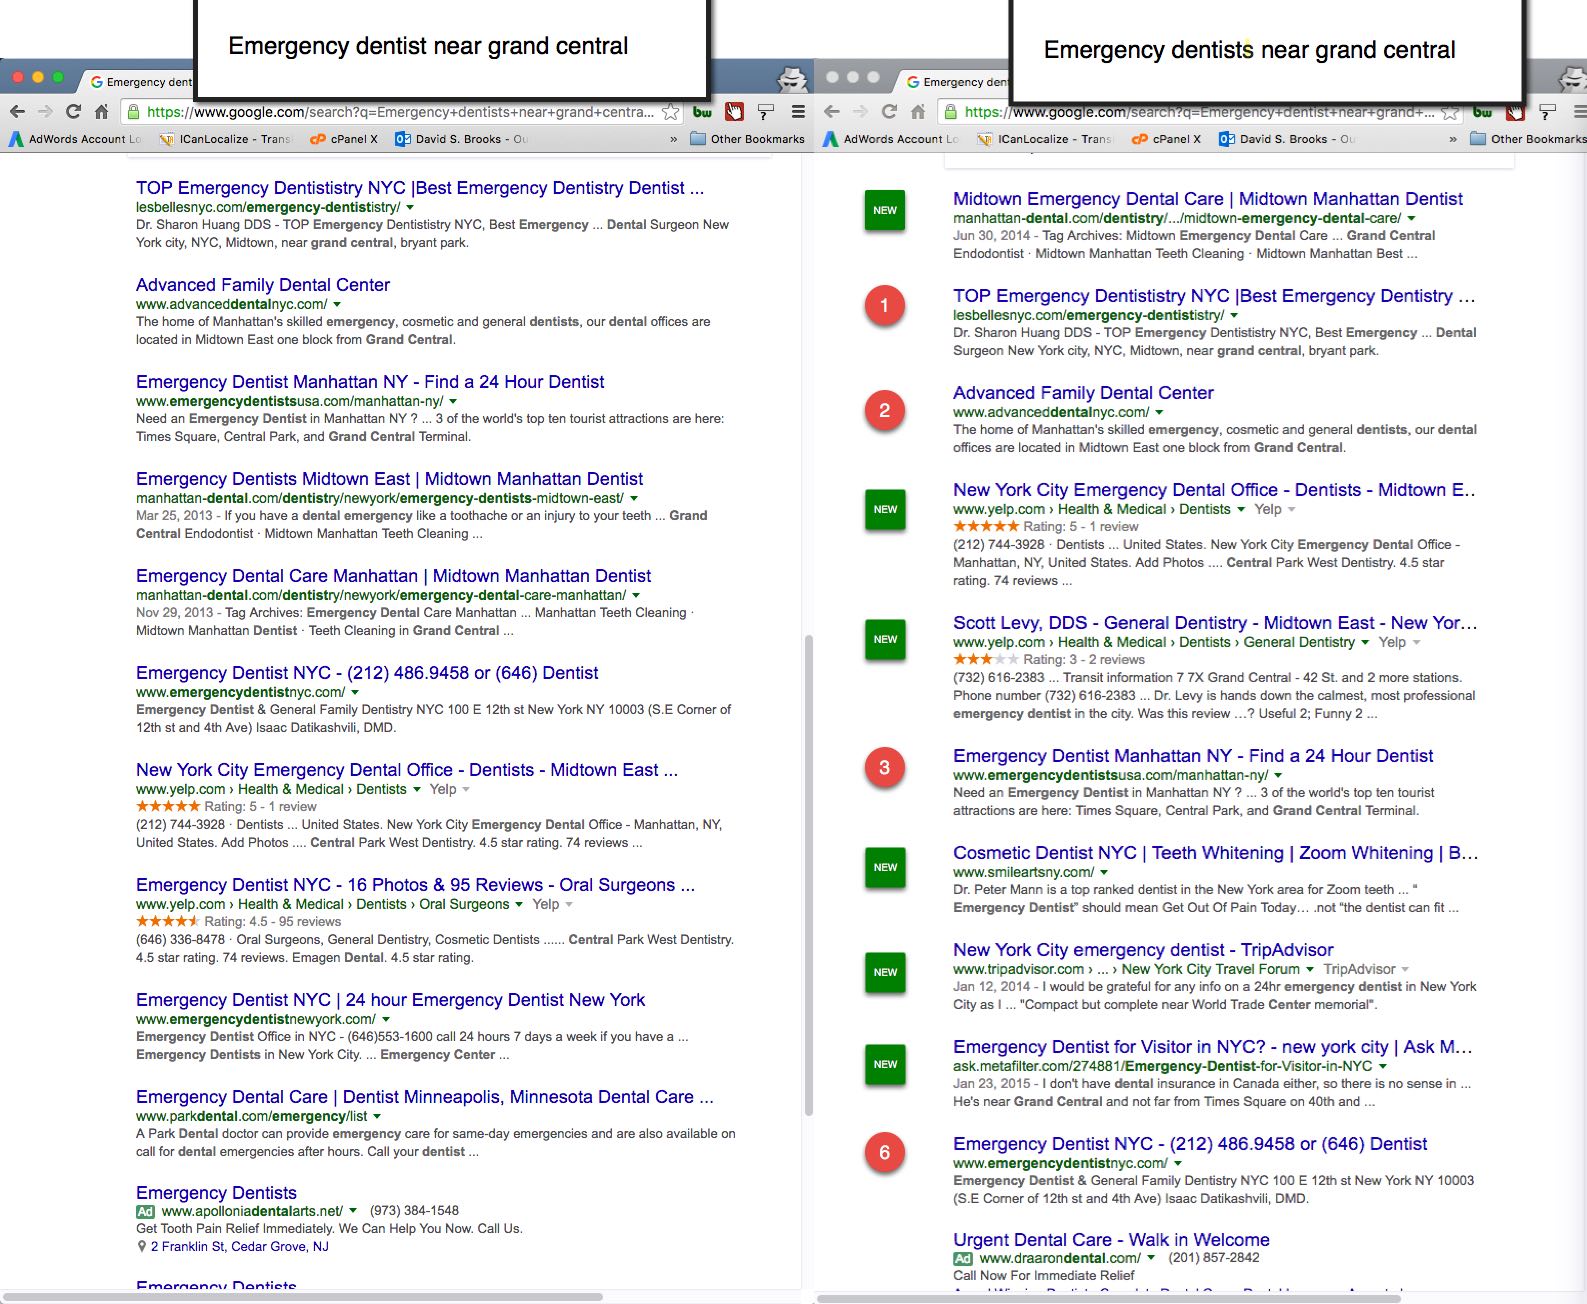Image resolution: width=1587 pixels, height=1304 pixels.
Task: Open Emergency Dentists apolloniadentalarts ad in left window
Action: coord(216,1193)
